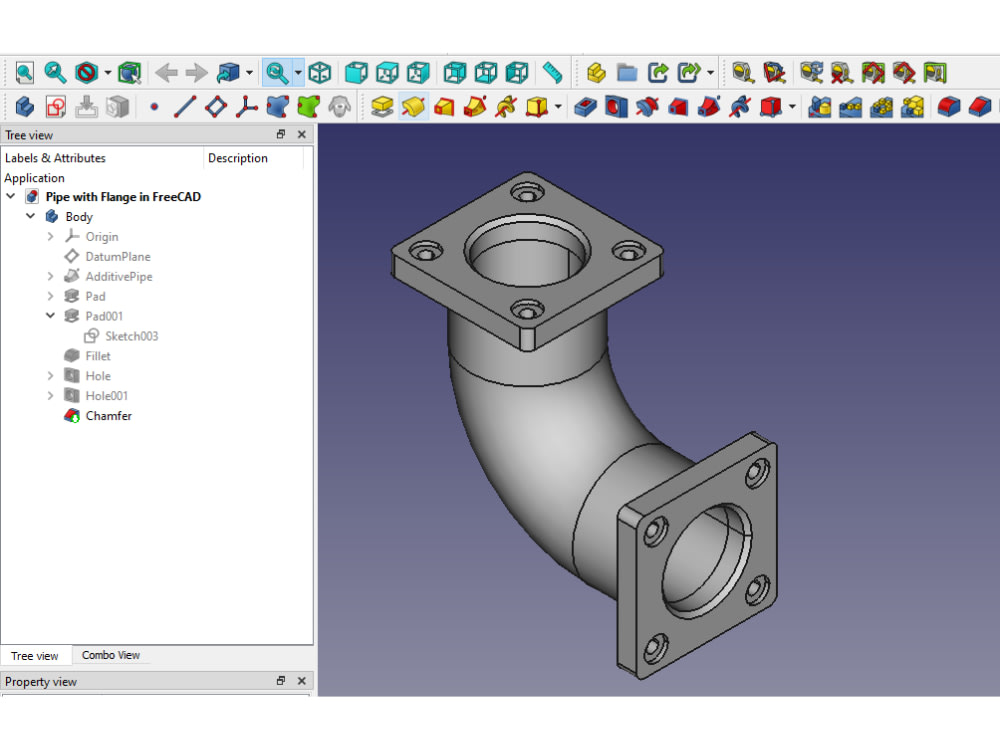Select the Additive pipe tool
Screen dimensions: 1000x750
478,105
